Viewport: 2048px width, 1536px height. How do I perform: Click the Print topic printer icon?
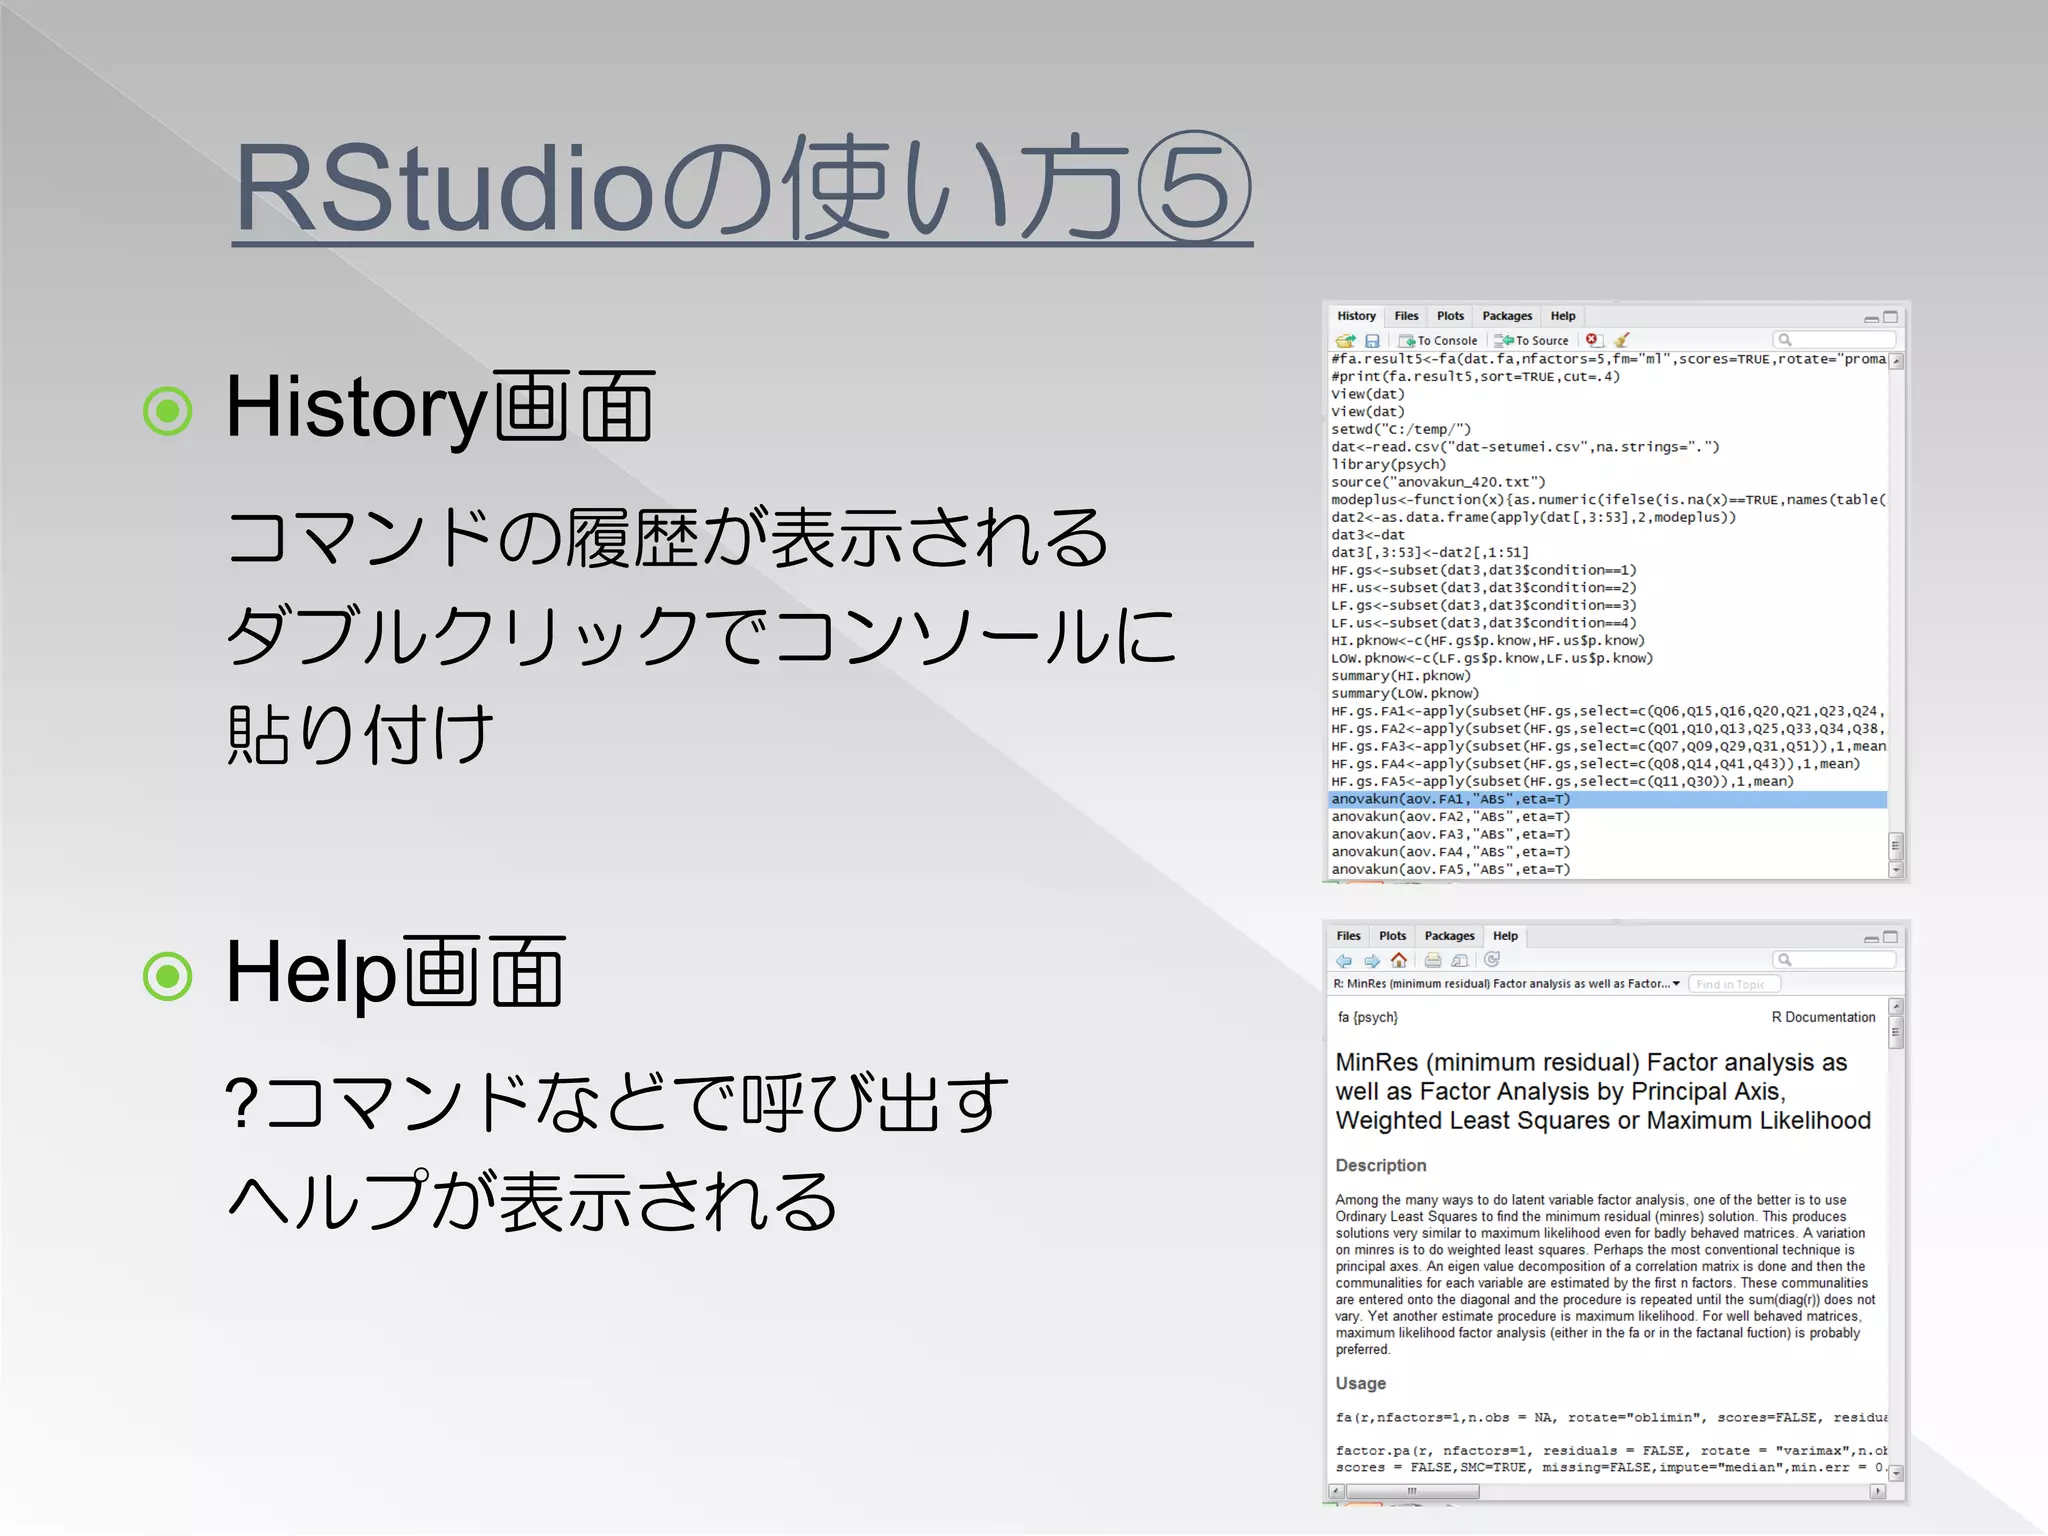tap(1433, 961)
